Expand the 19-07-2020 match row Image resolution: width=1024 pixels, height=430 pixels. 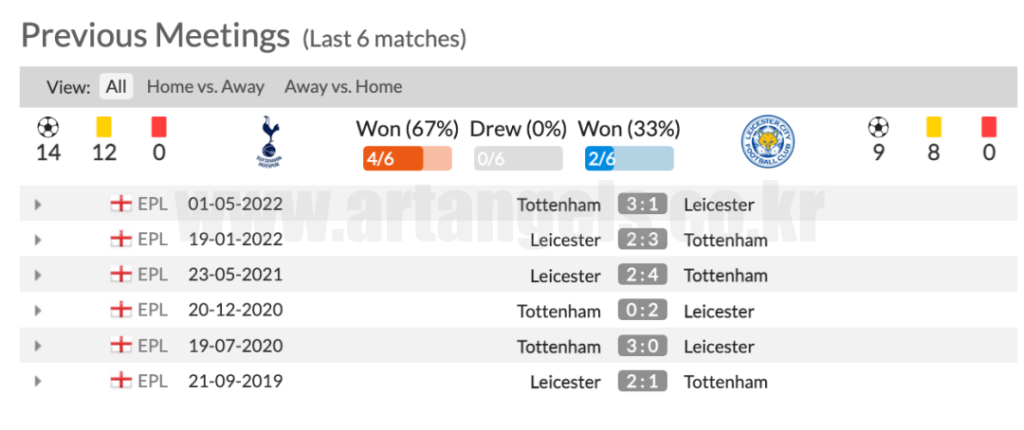pyautogui.click(x=38, y=346)
